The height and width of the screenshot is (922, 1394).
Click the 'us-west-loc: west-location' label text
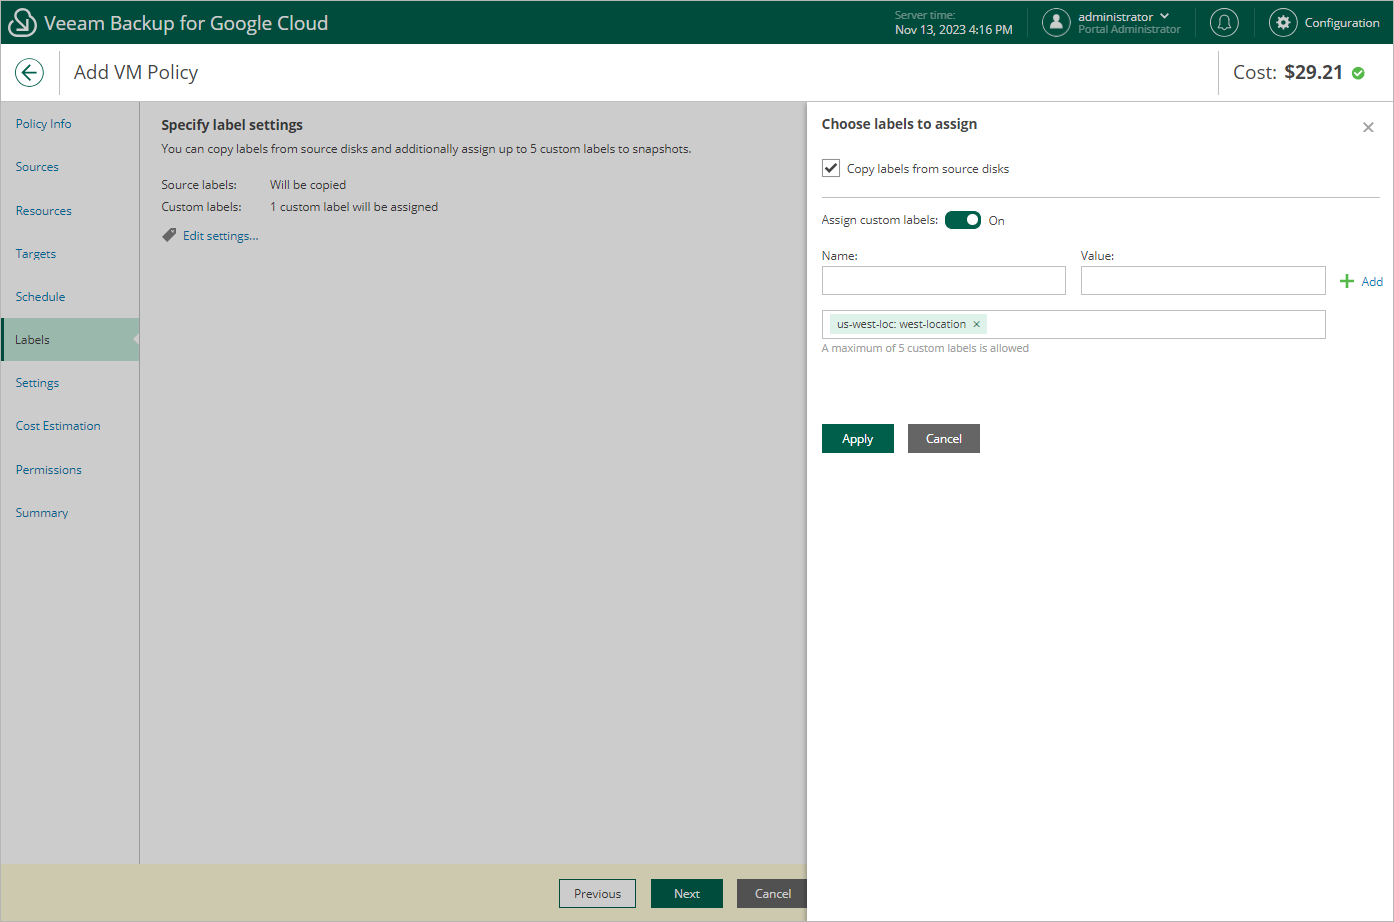901,324
